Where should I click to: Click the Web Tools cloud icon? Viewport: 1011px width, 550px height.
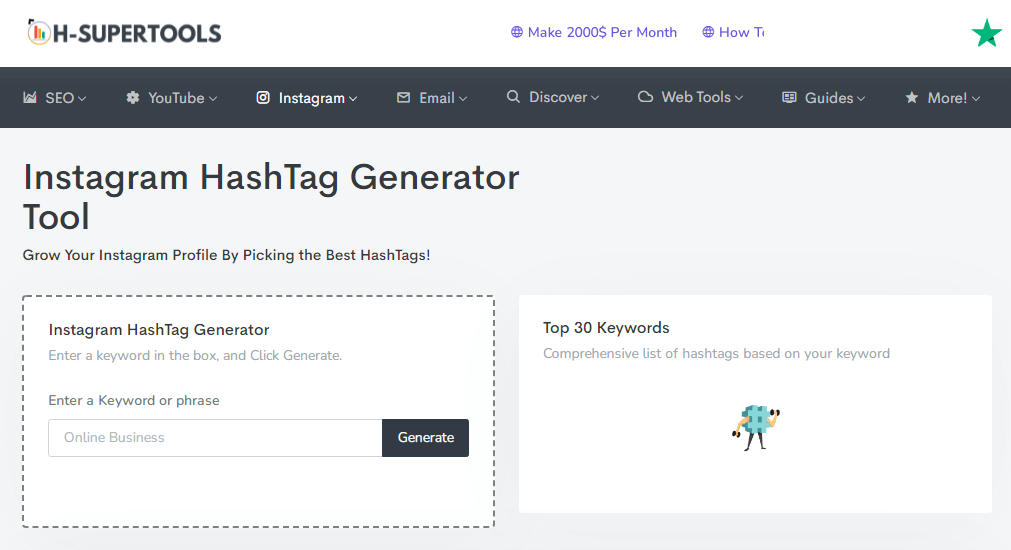click(x=646, y=98)
